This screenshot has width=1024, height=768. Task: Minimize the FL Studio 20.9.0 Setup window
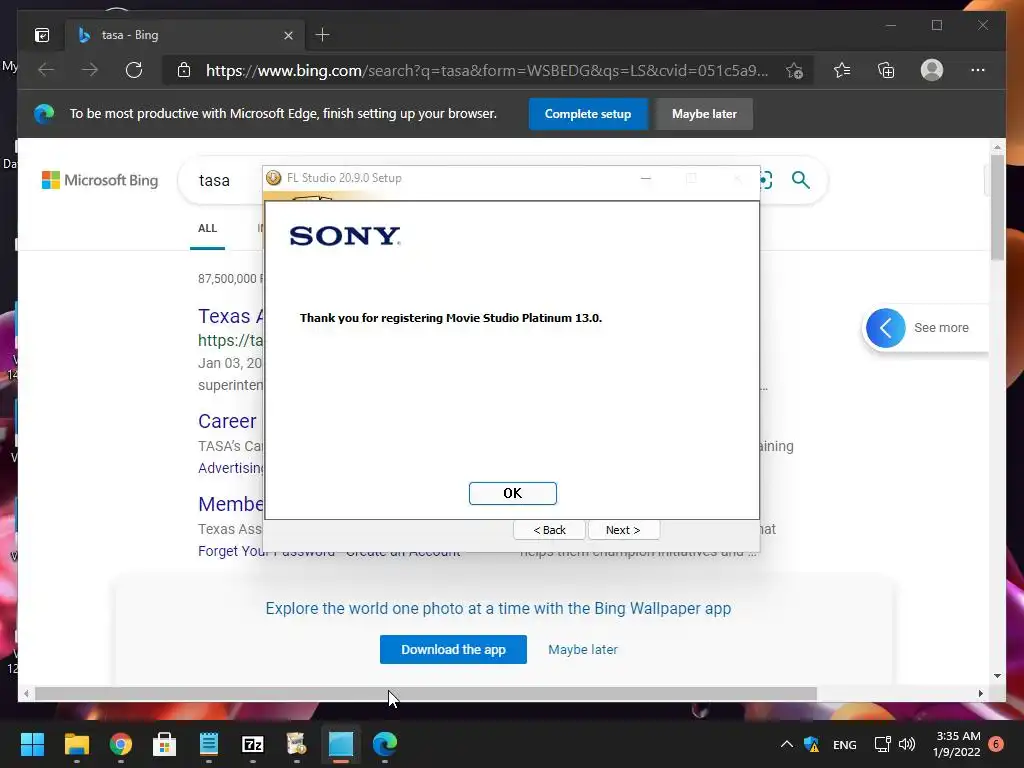click(645, 178)
